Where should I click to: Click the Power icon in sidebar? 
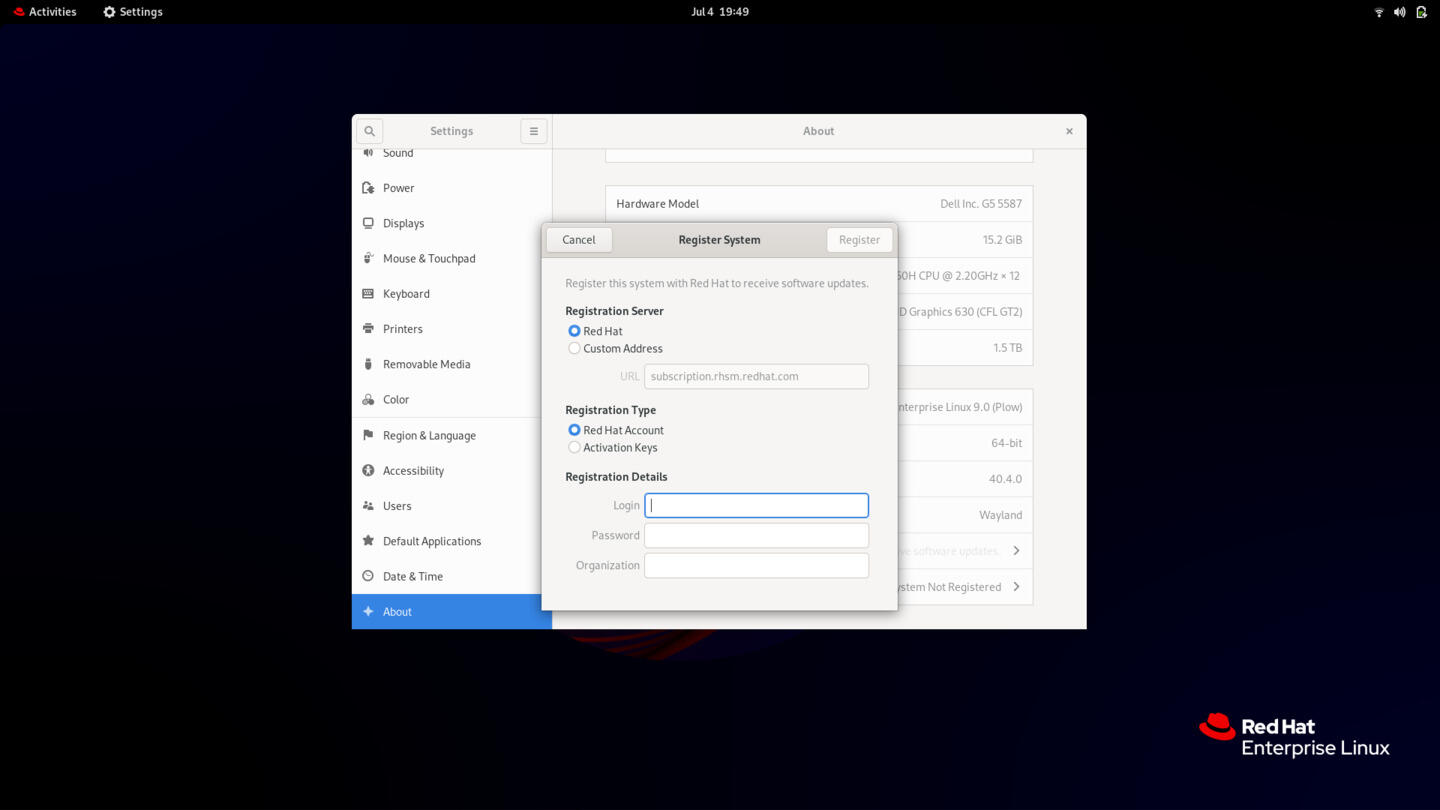tap(368, 188)
